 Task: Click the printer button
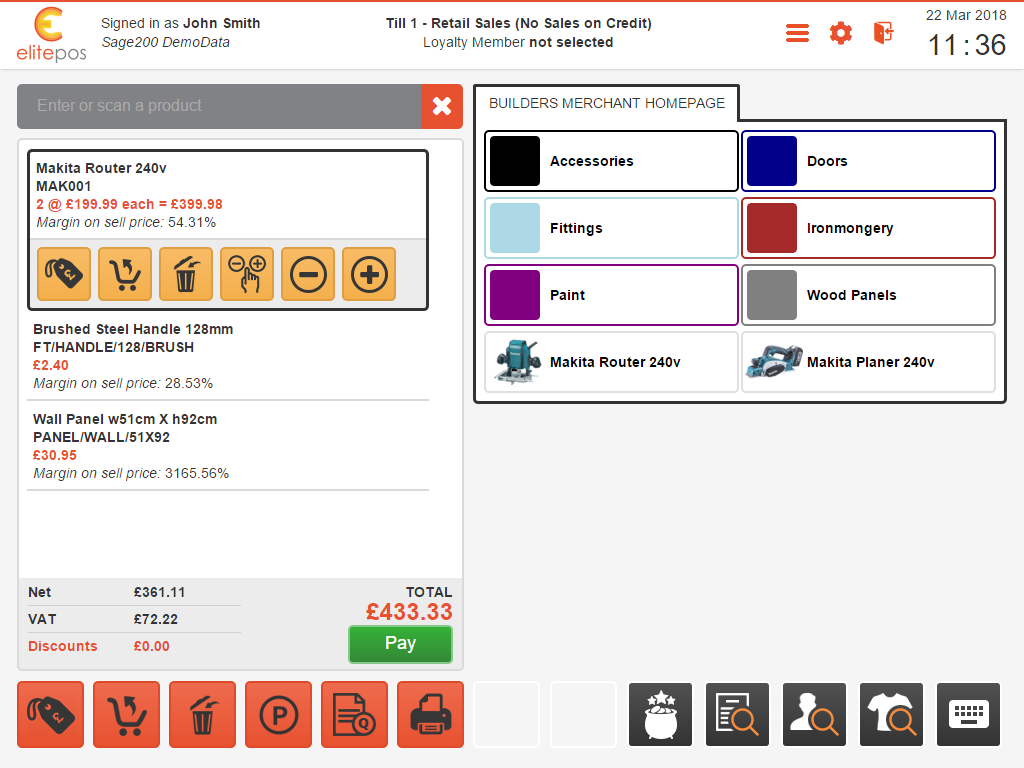click(x=430, y=714)
